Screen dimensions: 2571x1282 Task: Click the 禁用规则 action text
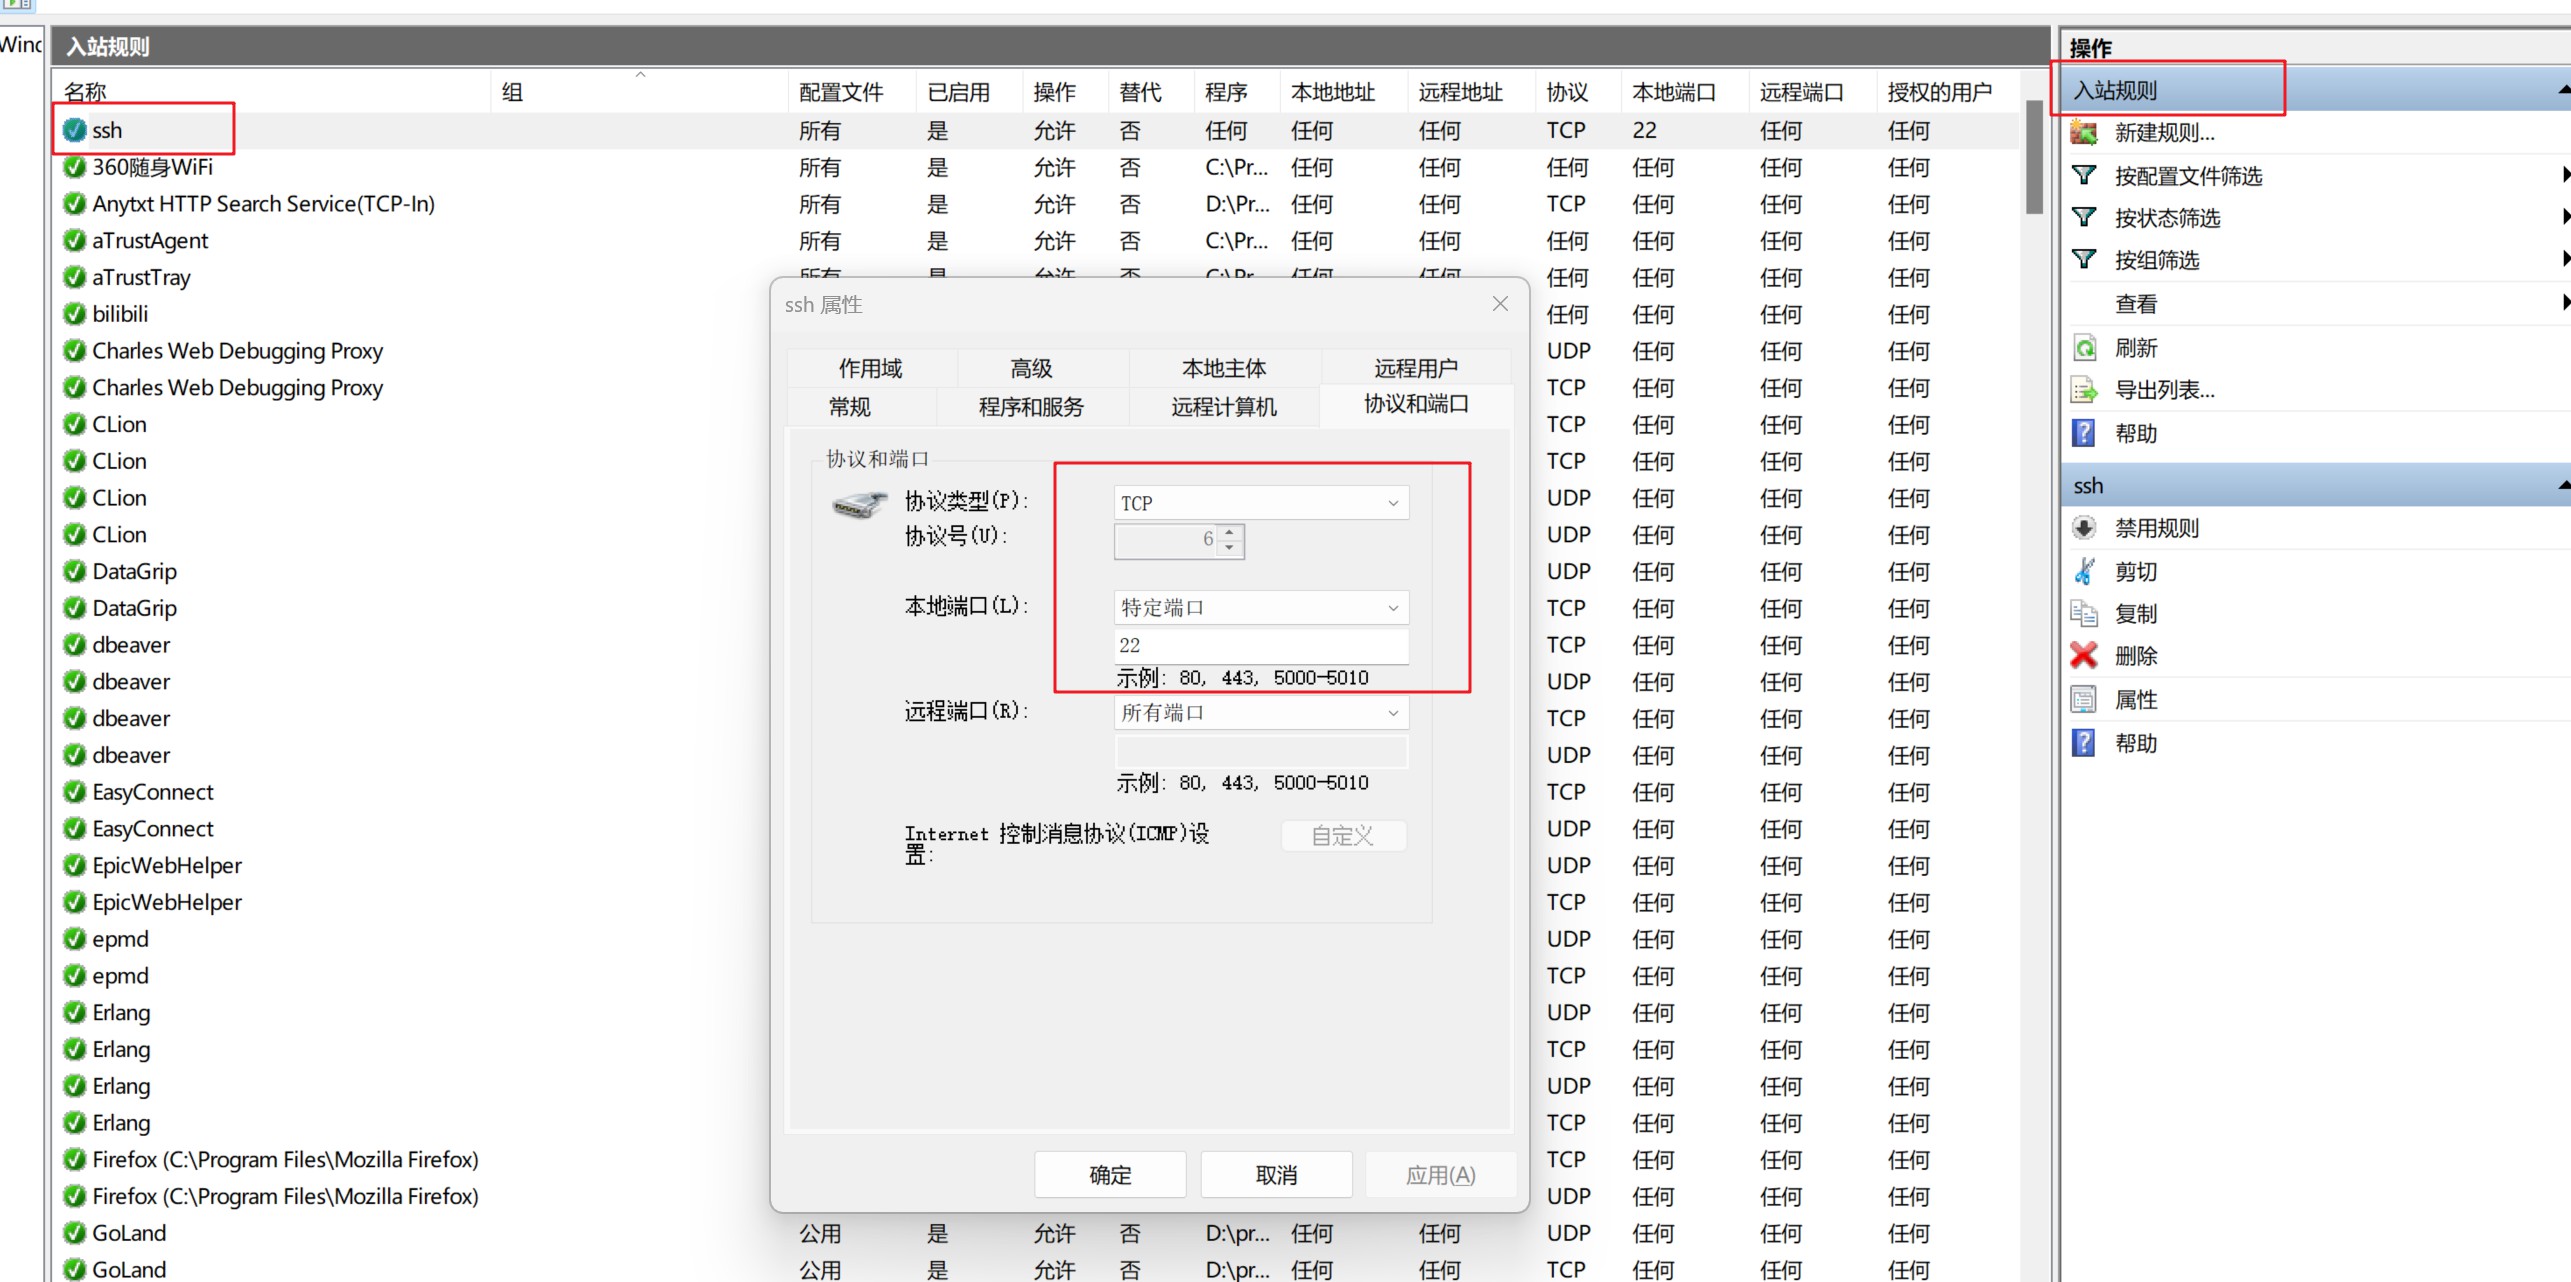tap(2157, 528)
